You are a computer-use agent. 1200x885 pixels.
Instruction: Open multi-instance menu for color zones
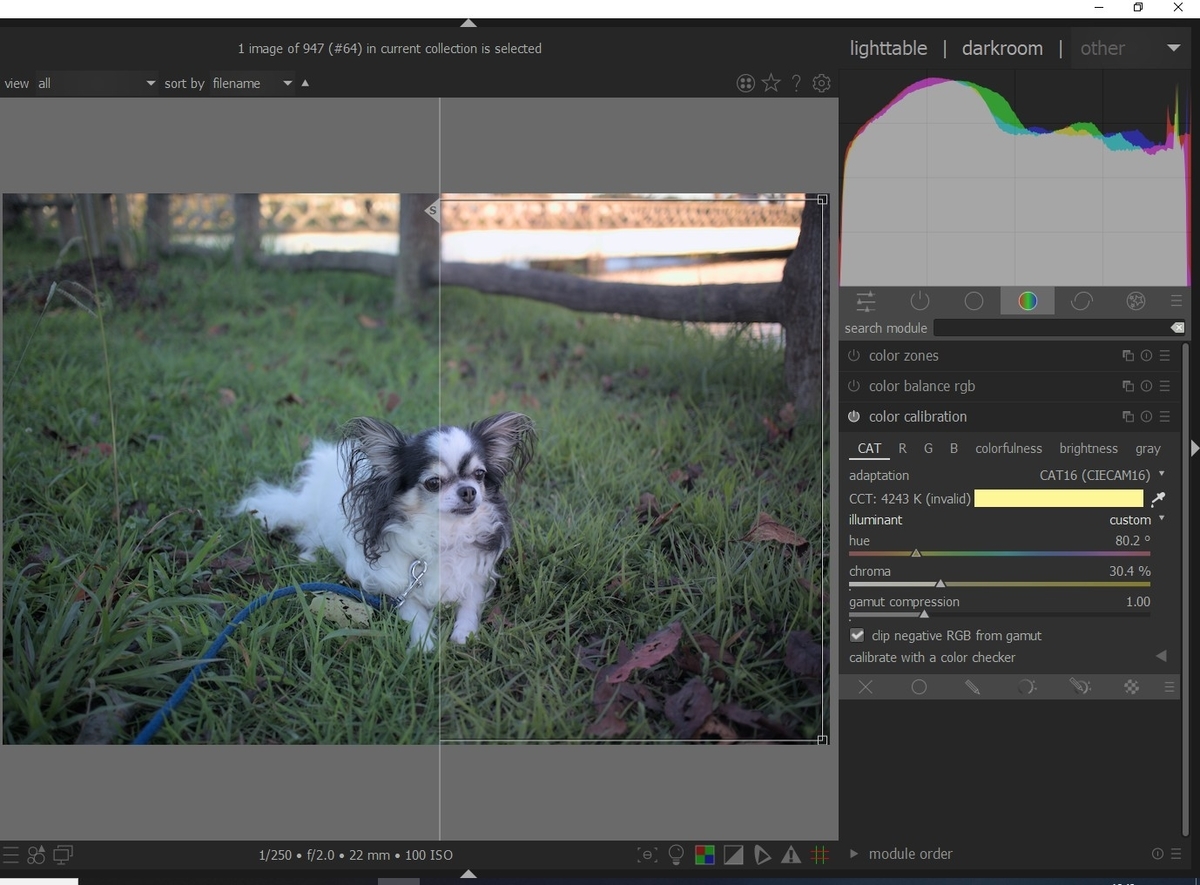(x=1128, y=356)
